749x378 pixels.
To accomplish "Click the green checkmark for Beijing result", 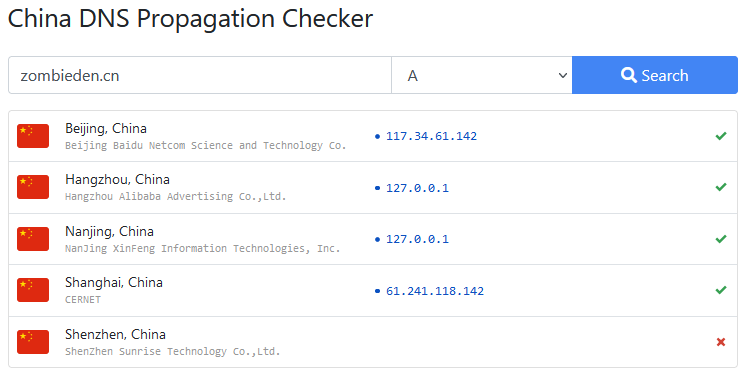I will click(x=721, y=136).
